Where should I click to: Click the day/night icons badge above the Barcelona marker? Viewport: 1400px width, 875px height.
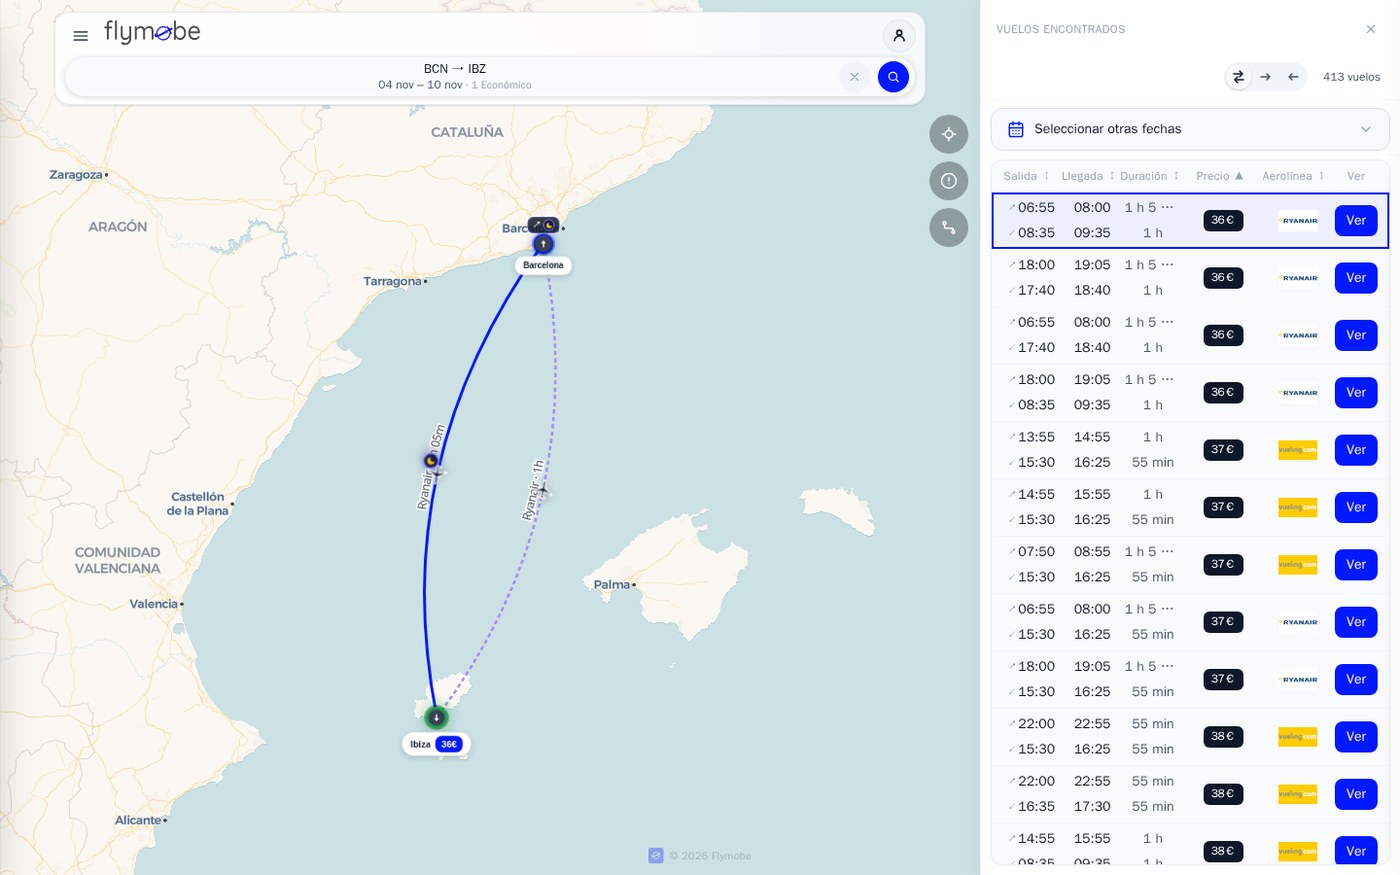click(544, 225)
